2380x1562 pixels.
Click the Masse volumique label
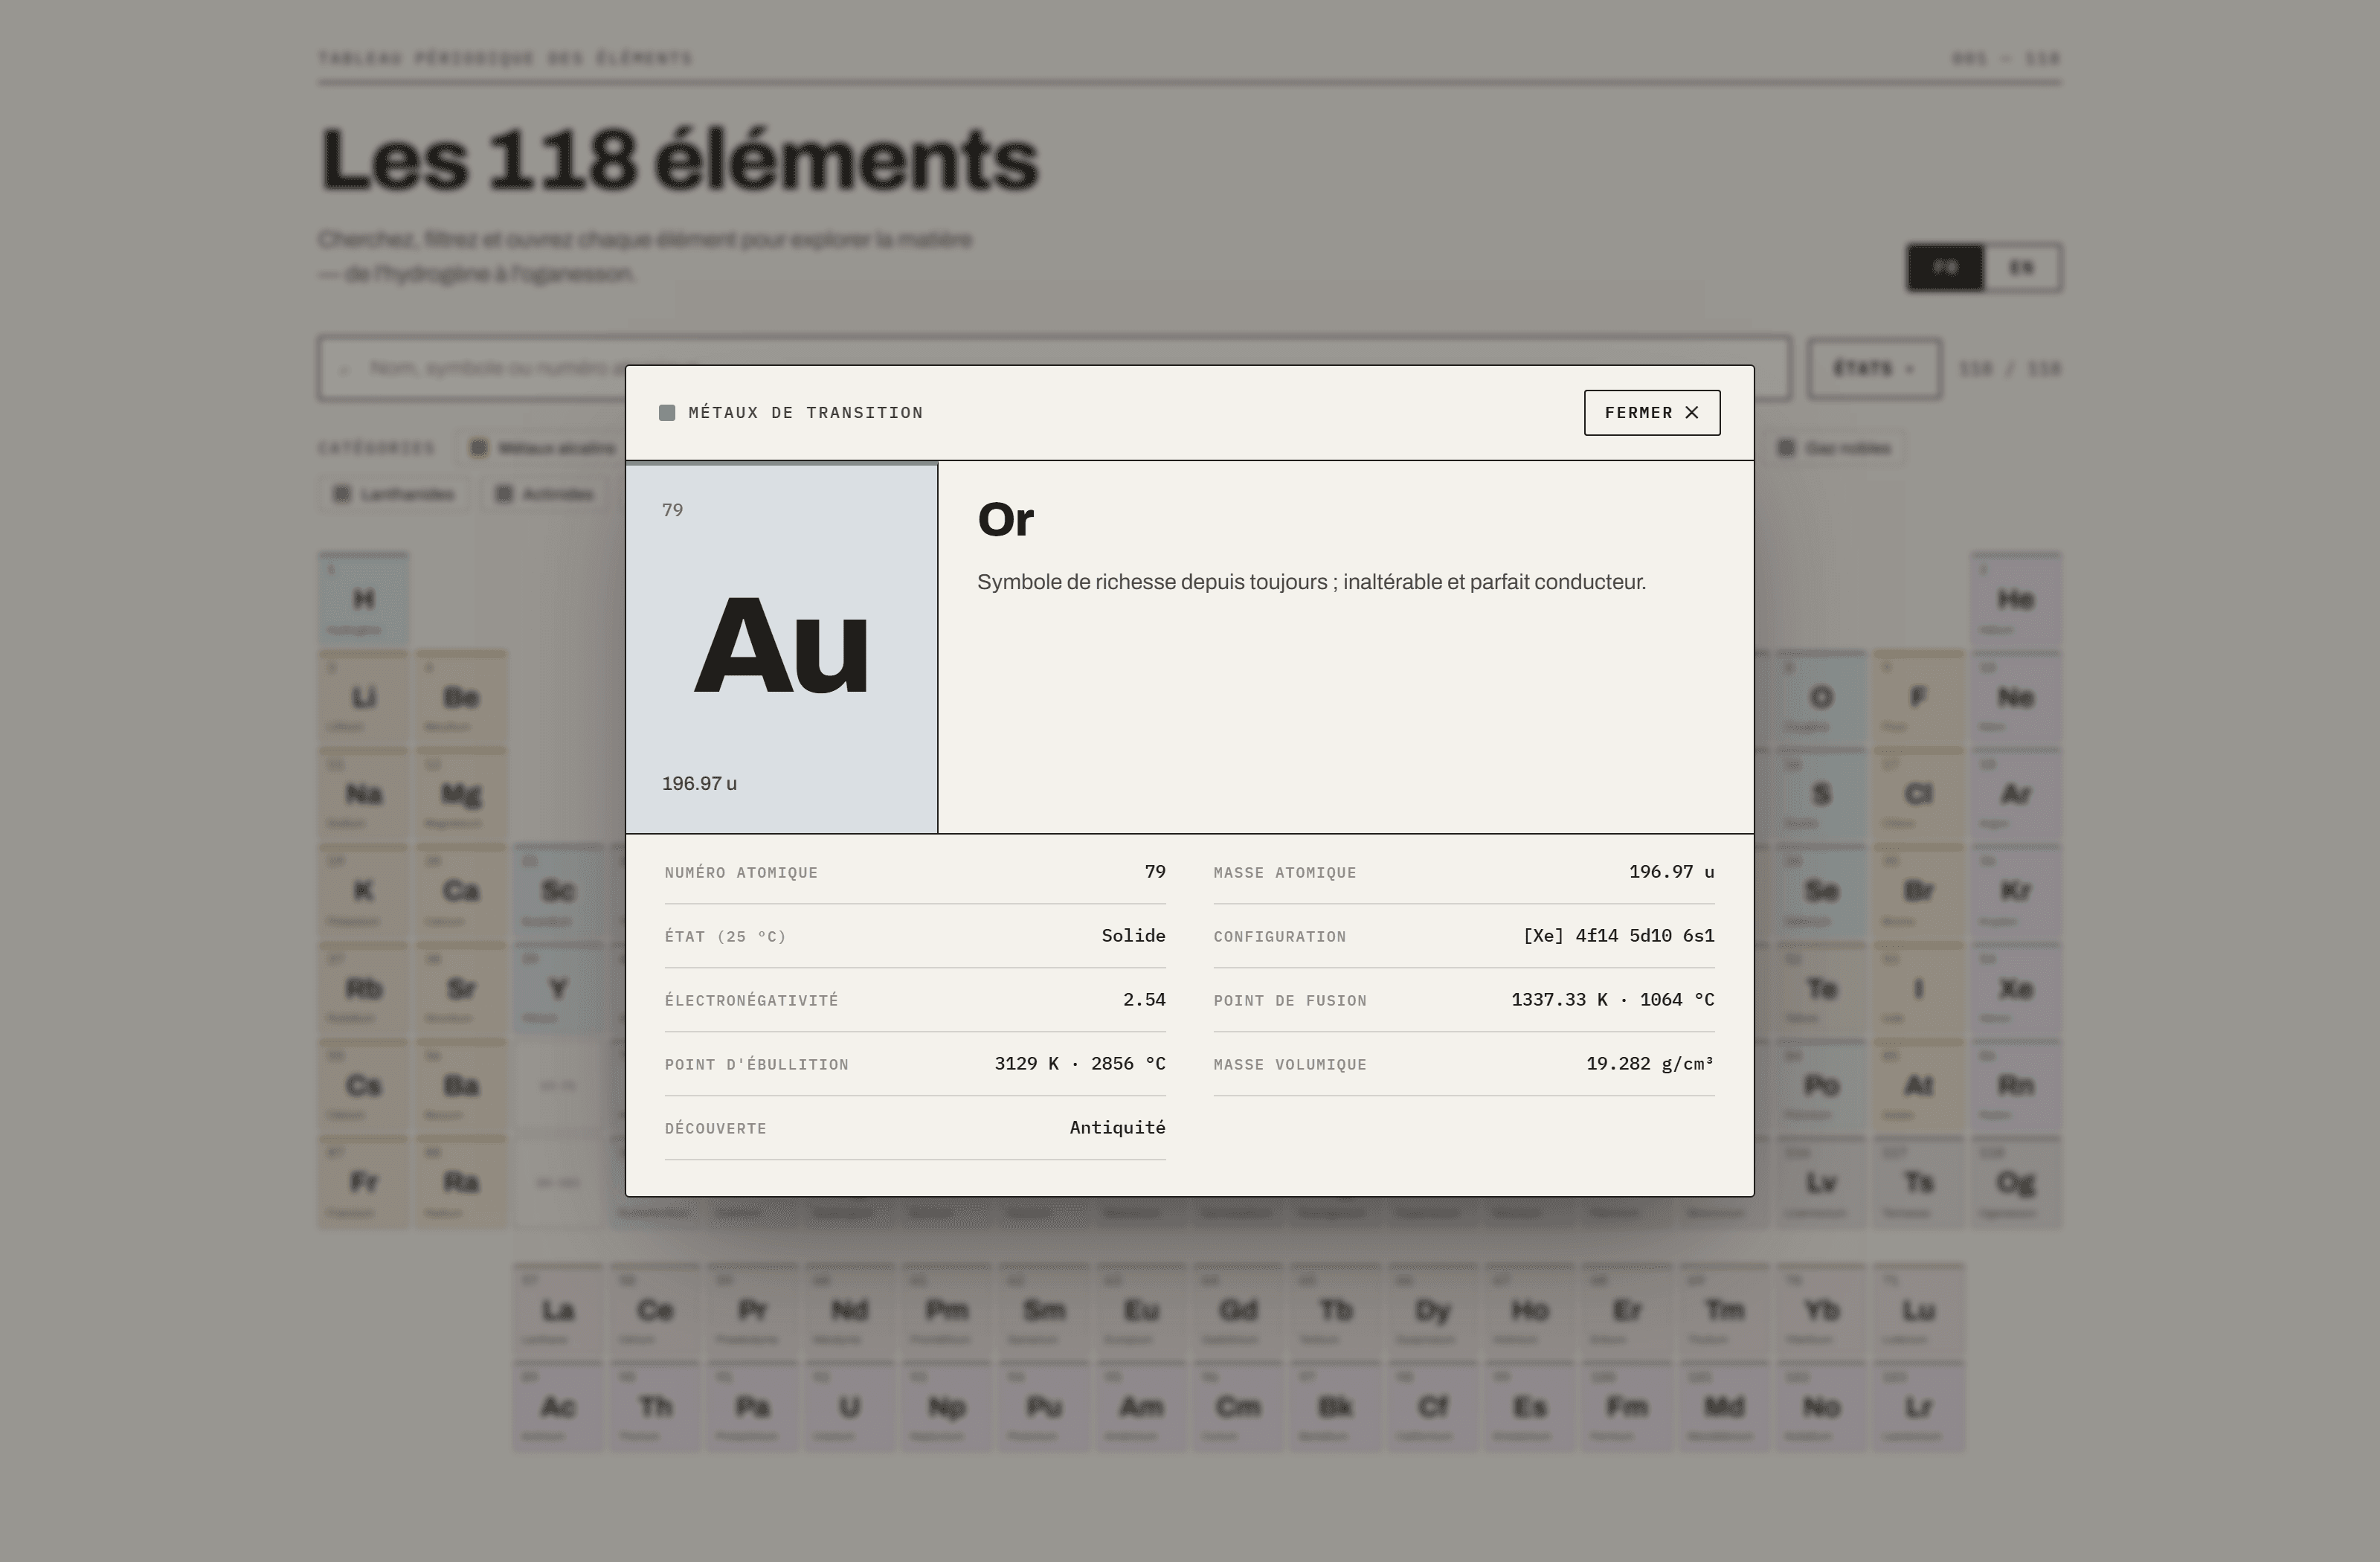tap(1290, 1065)
